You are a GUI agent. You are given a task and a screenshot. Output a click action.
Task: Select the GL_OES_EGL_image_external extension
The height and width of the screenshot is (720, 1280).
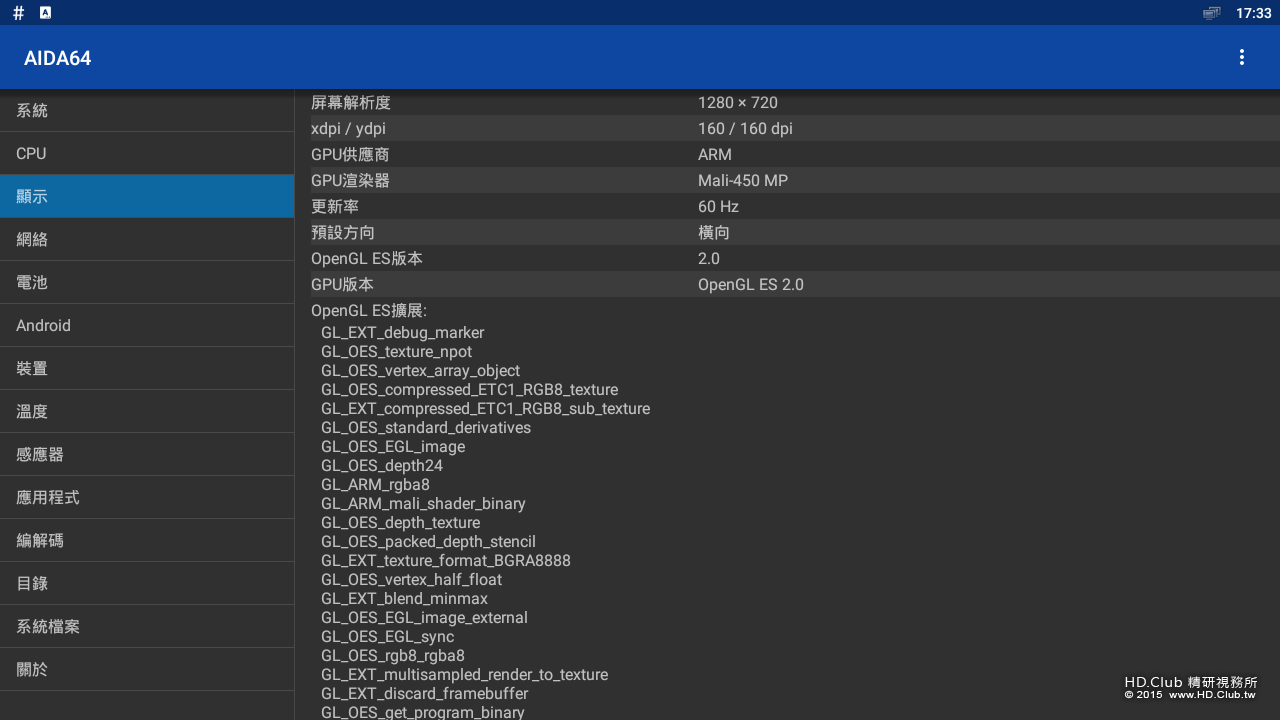424,617
